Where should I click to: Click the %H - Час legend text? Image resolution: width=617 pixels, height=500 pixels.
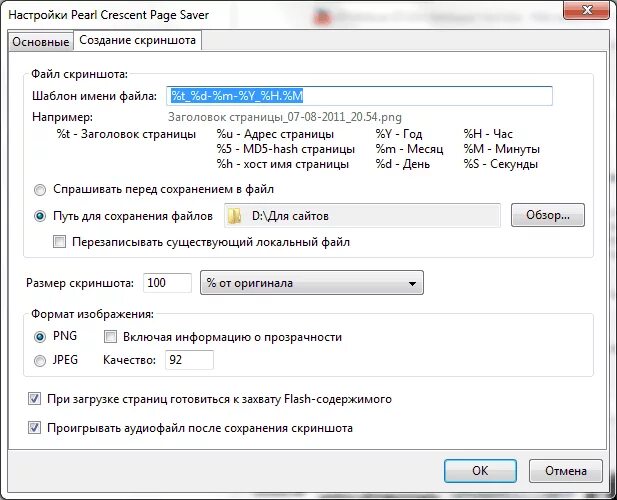click(x=488, y=134)
